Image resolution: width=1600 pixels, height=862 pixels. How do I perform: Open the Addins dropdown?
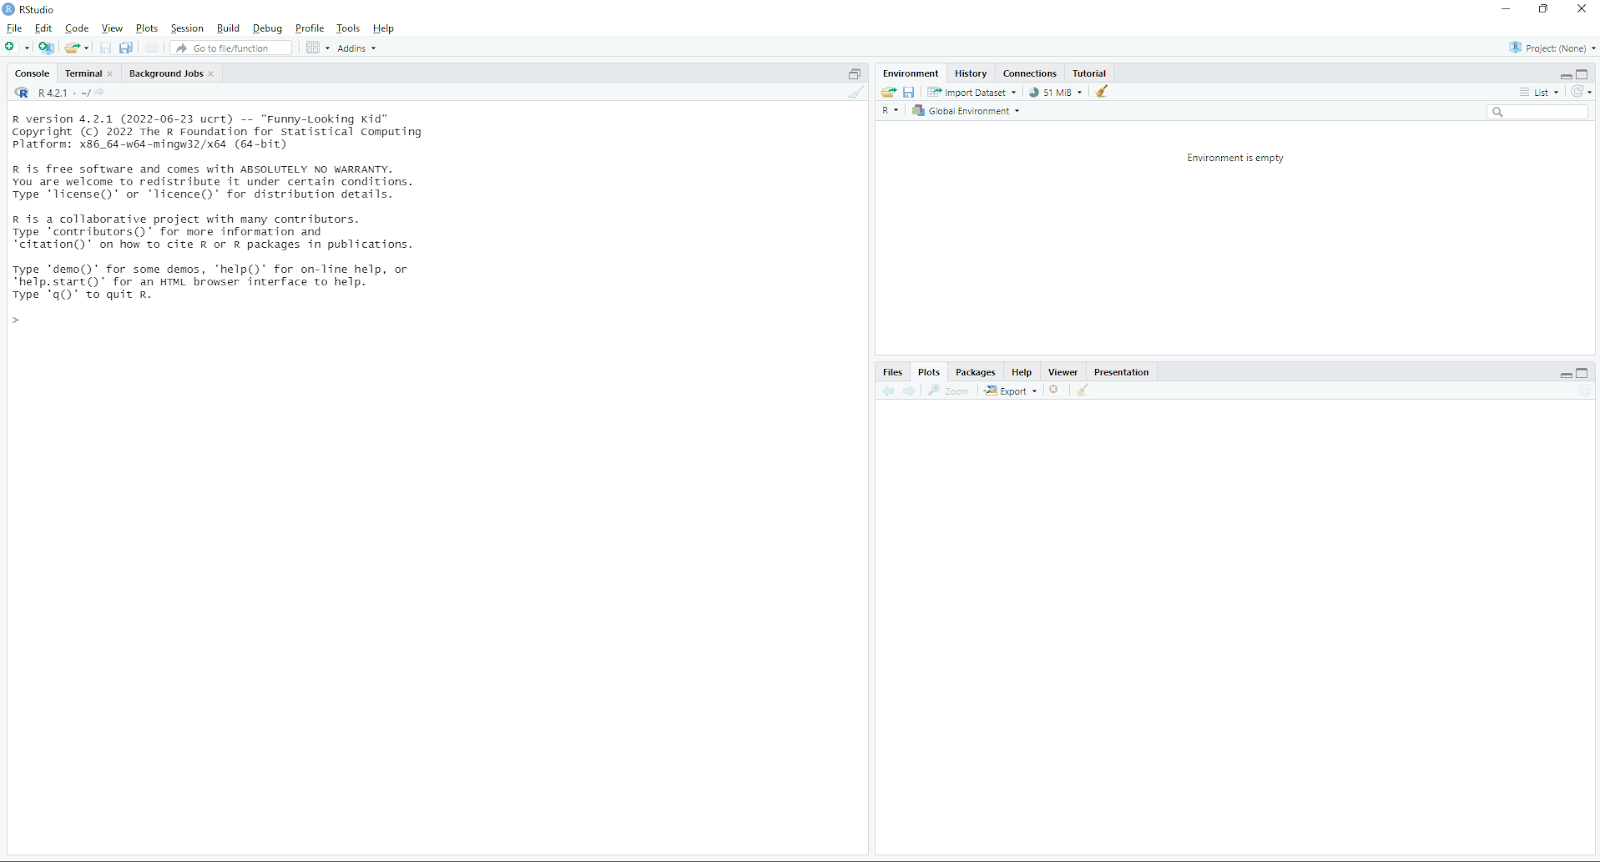pyautogui.click(x=356, y=48)
